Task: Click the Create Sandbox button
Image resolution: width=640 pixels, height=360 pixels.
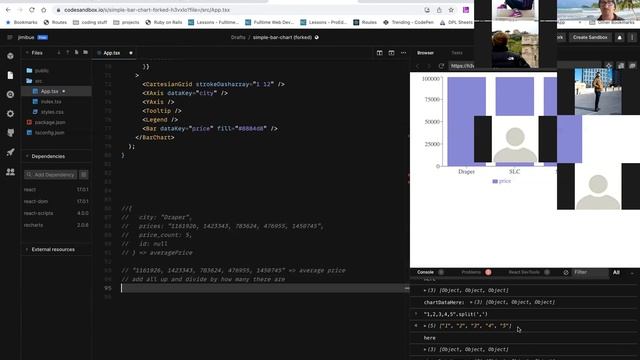Action: tap(590, 37)
